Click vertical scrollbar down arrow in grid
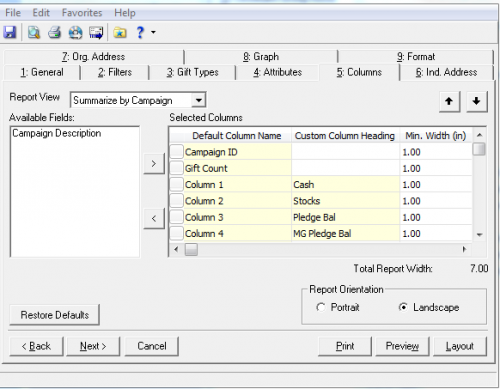Viewport: 500px width, 389px height. (479, 235)
